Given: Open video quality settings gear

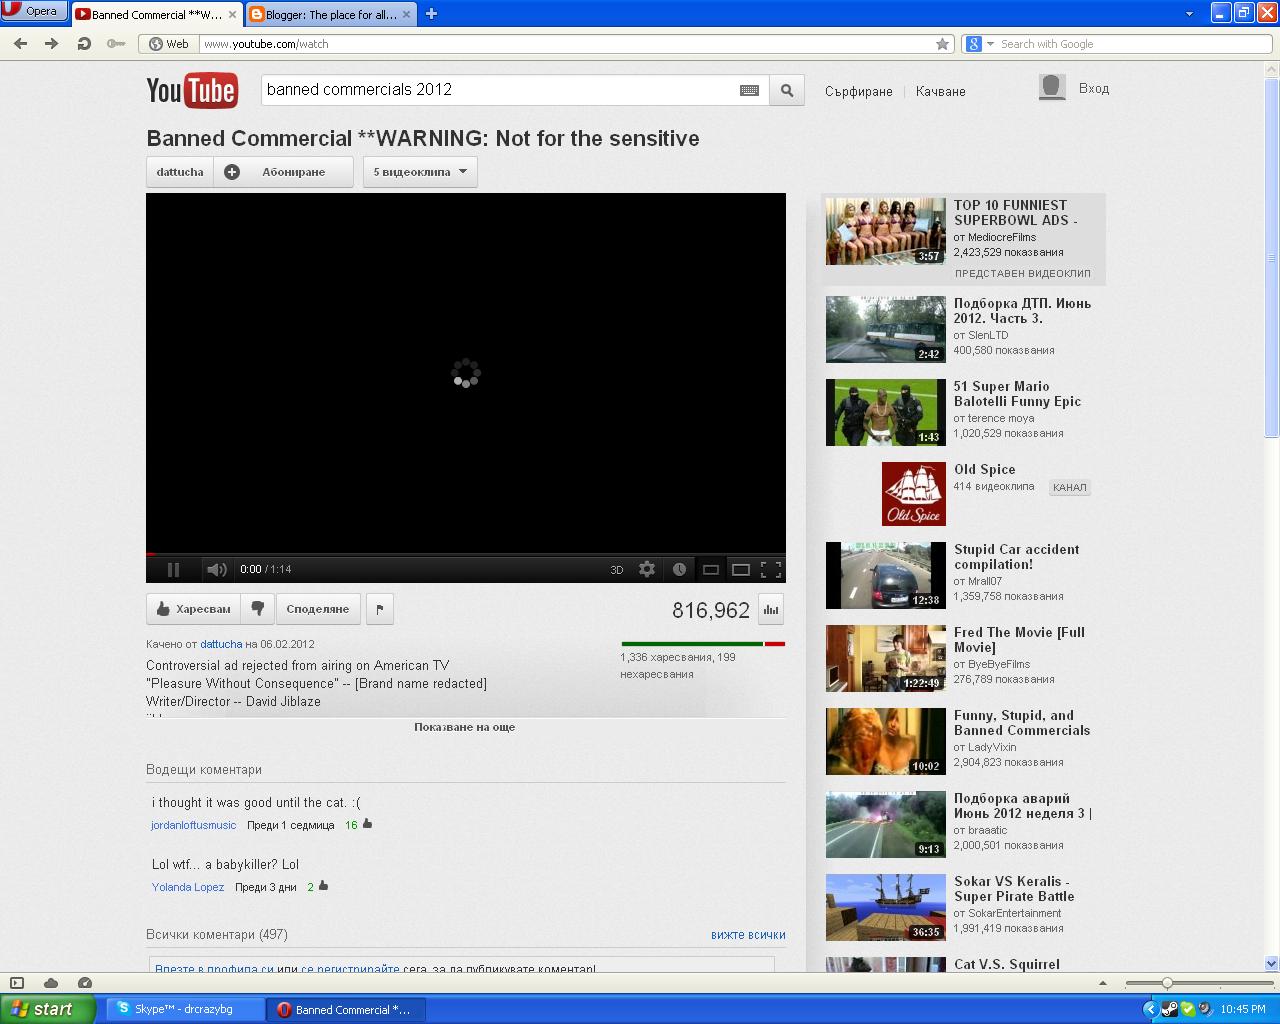Looking at the screenshot, I should [x=647, y=569].
